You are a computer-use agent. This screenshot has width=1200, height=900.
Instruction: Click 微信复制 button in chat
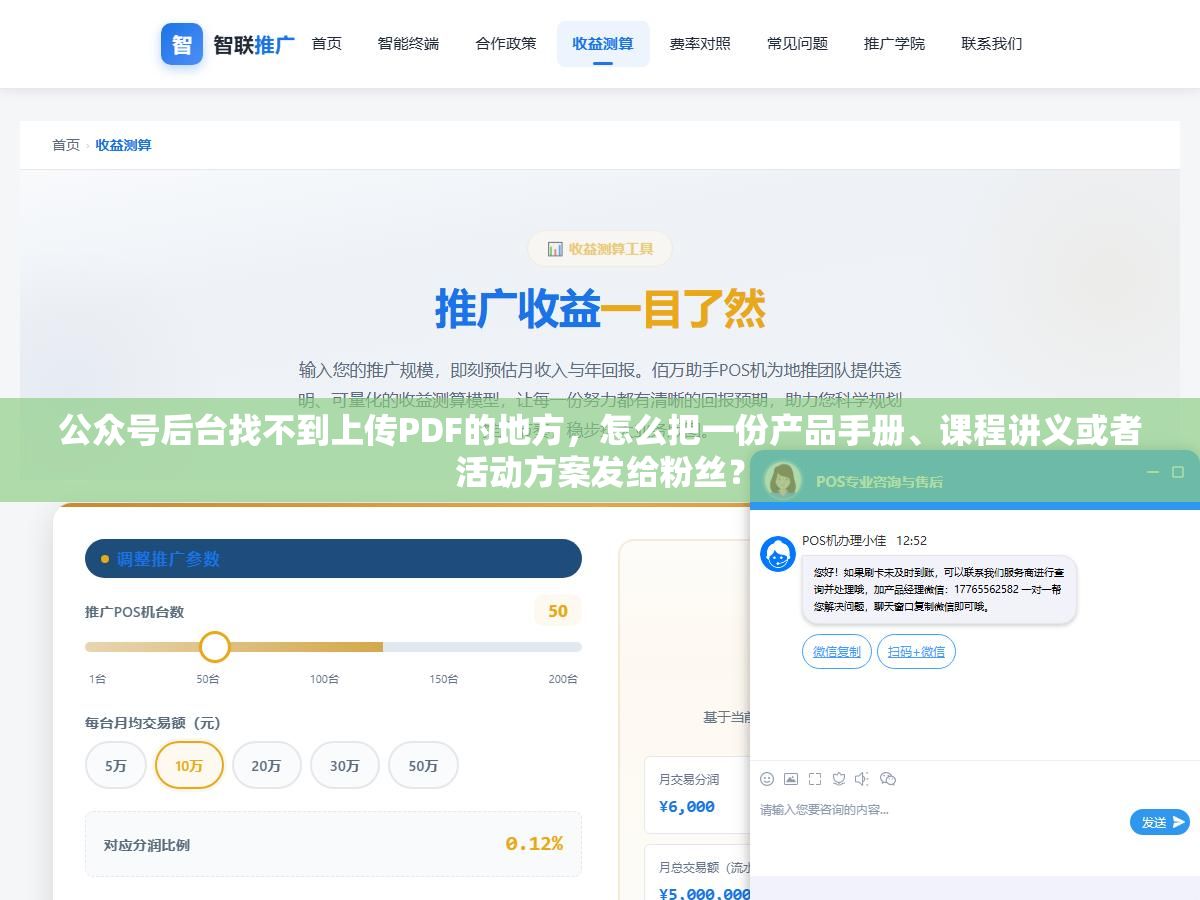coord(837,652)
